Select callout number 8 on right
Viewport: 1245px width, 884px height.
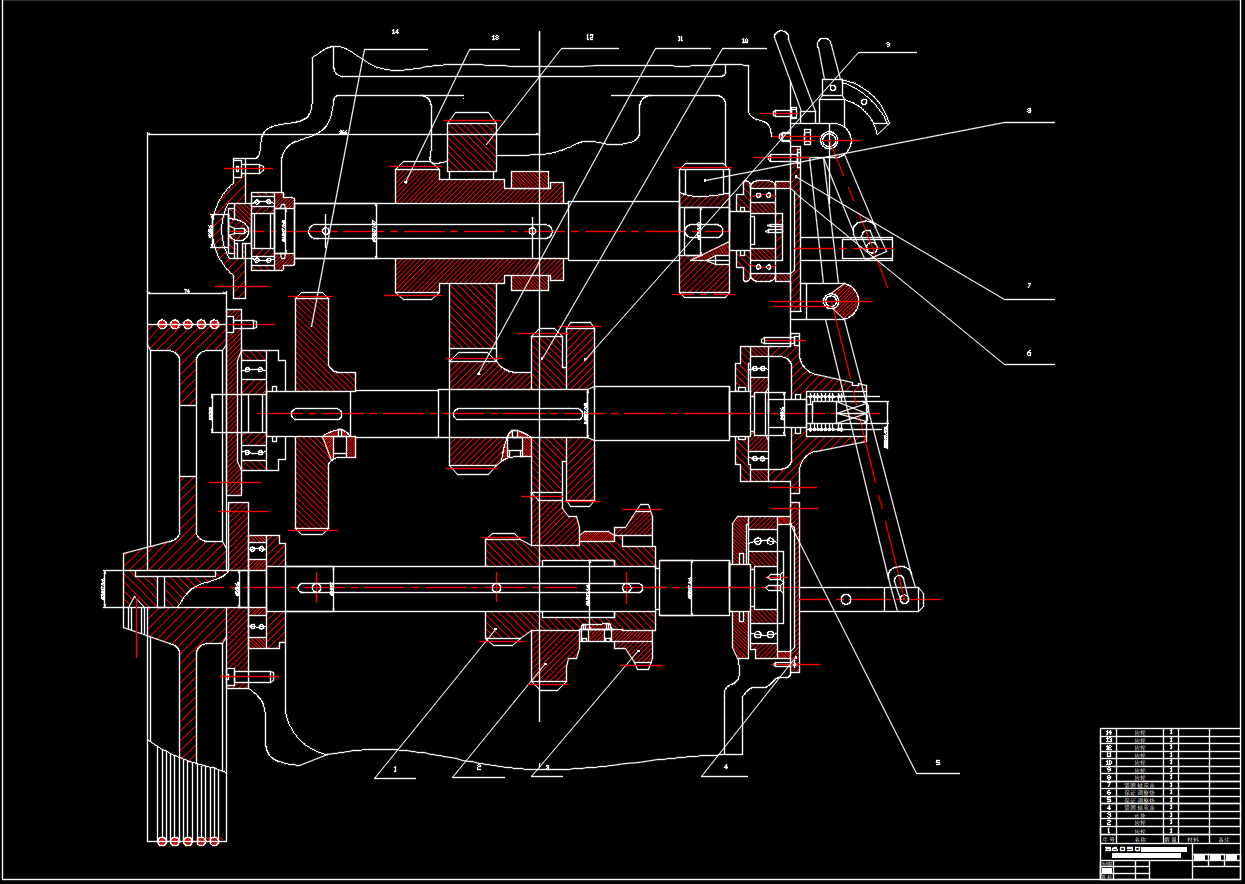[1028, 111]
